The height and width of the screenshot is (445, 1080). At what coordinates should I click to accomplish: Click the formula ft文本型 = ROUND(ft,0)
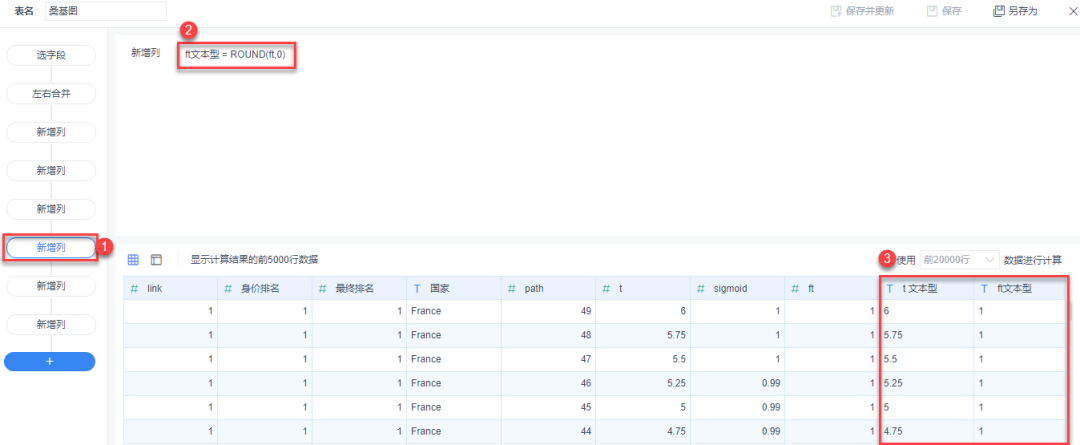click(236, 54)
